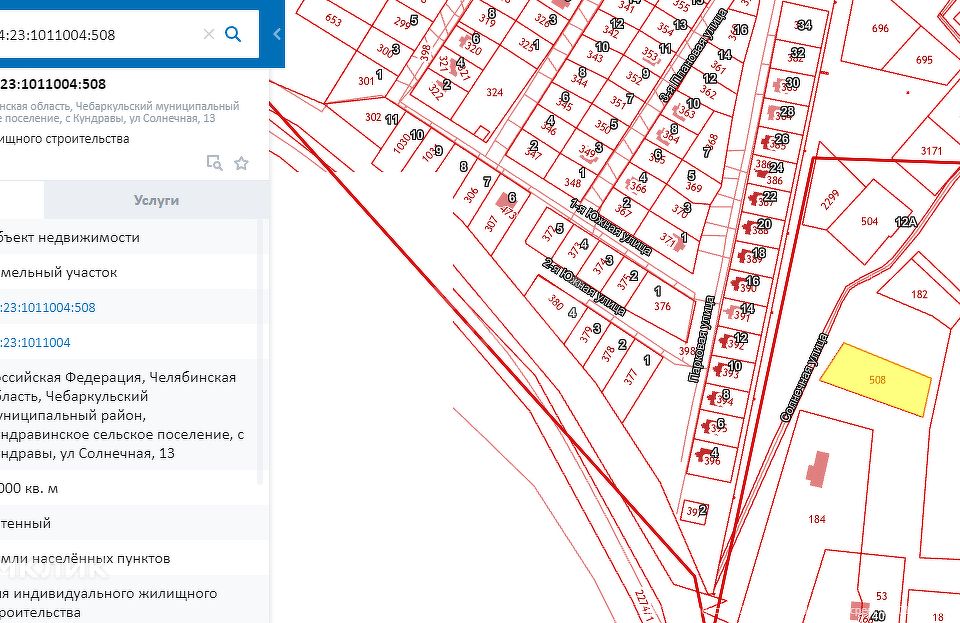Collapse the left info panel
This screenshot has width=960, height=623.
[277, 34]
